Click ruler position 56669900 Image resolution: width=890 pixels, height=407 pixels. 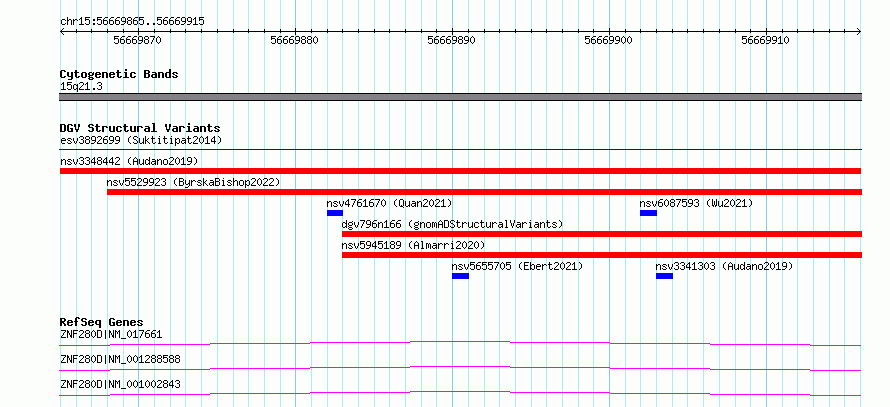pos(609,40)
